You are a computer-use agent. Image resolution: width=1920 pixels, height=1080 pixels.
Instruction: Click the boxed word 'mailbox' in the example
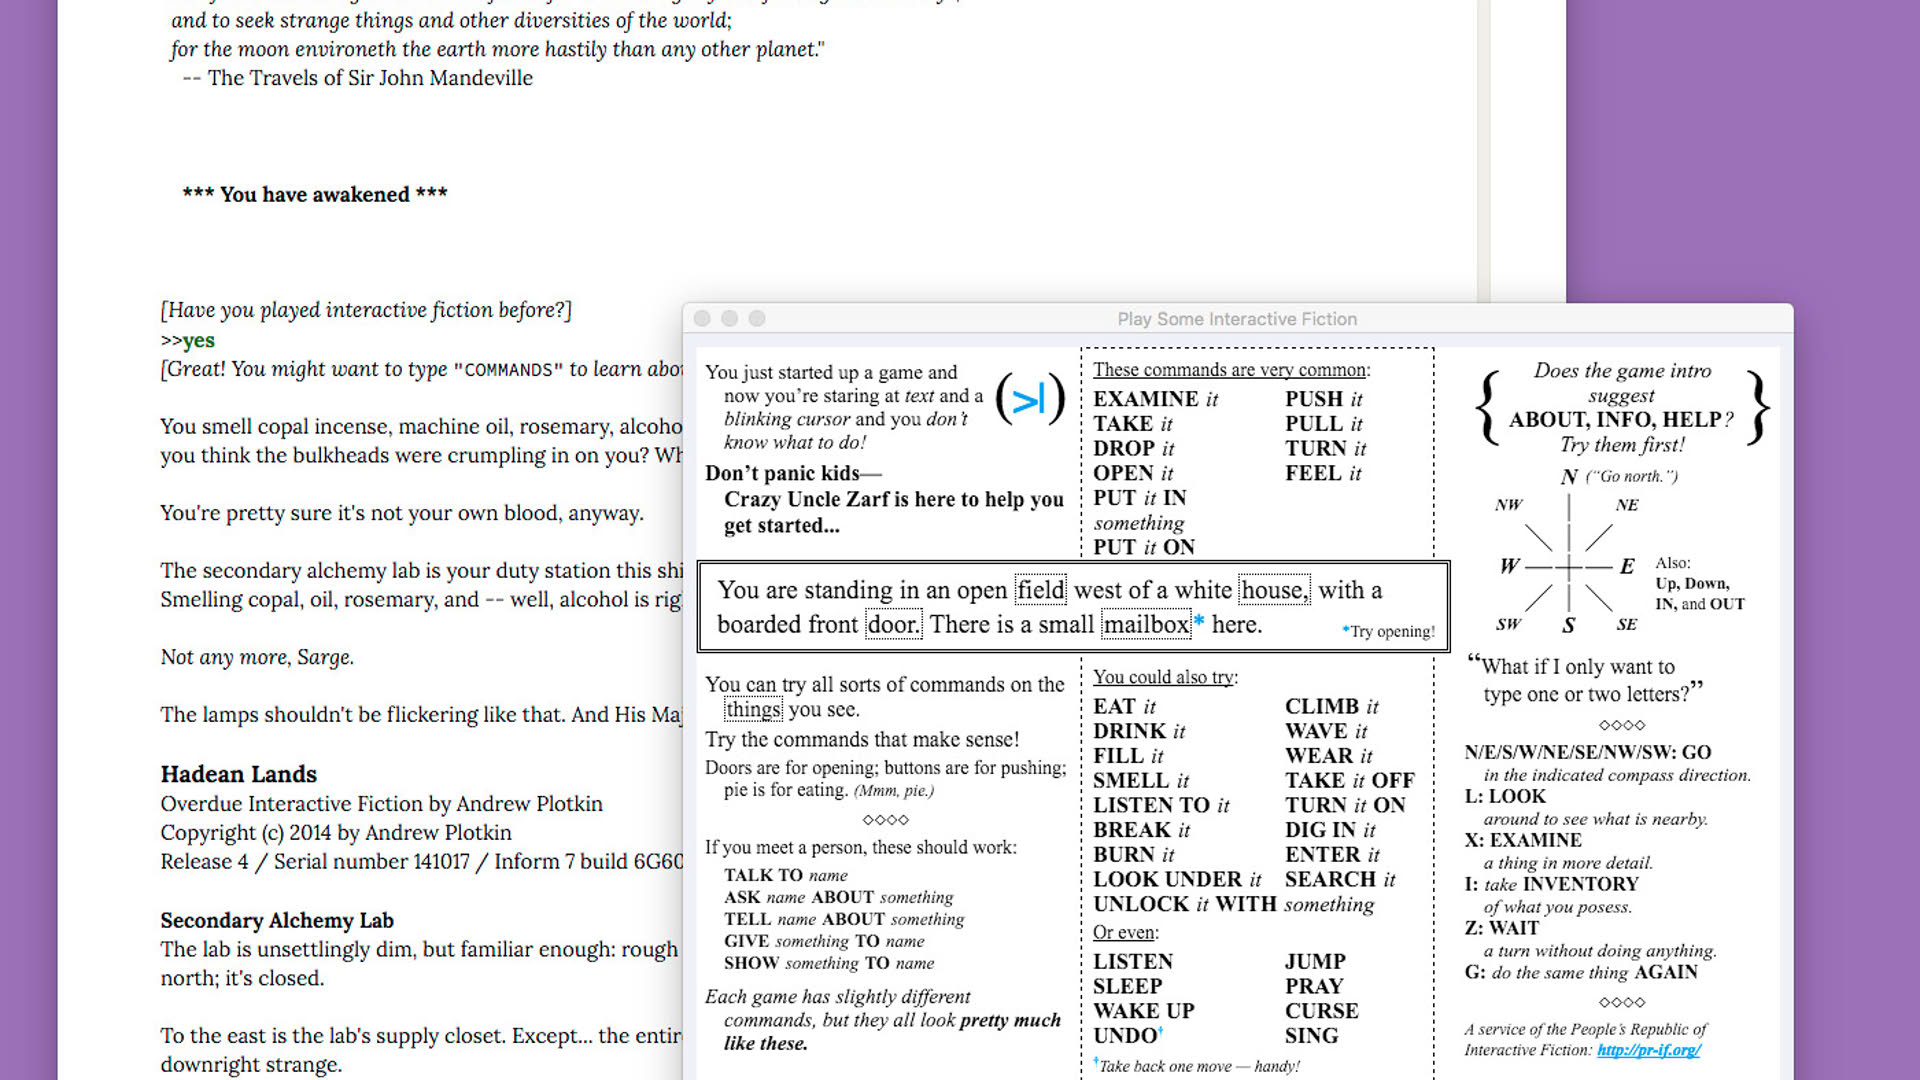(1146, 625)
